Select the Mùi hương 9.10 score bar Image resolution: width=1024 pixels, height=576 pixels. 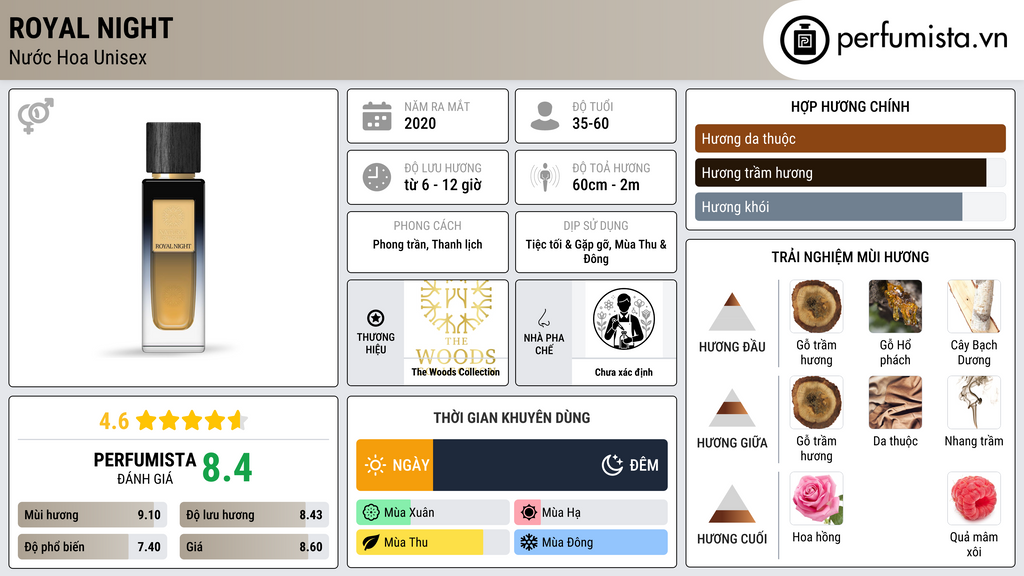pos(92,515)
